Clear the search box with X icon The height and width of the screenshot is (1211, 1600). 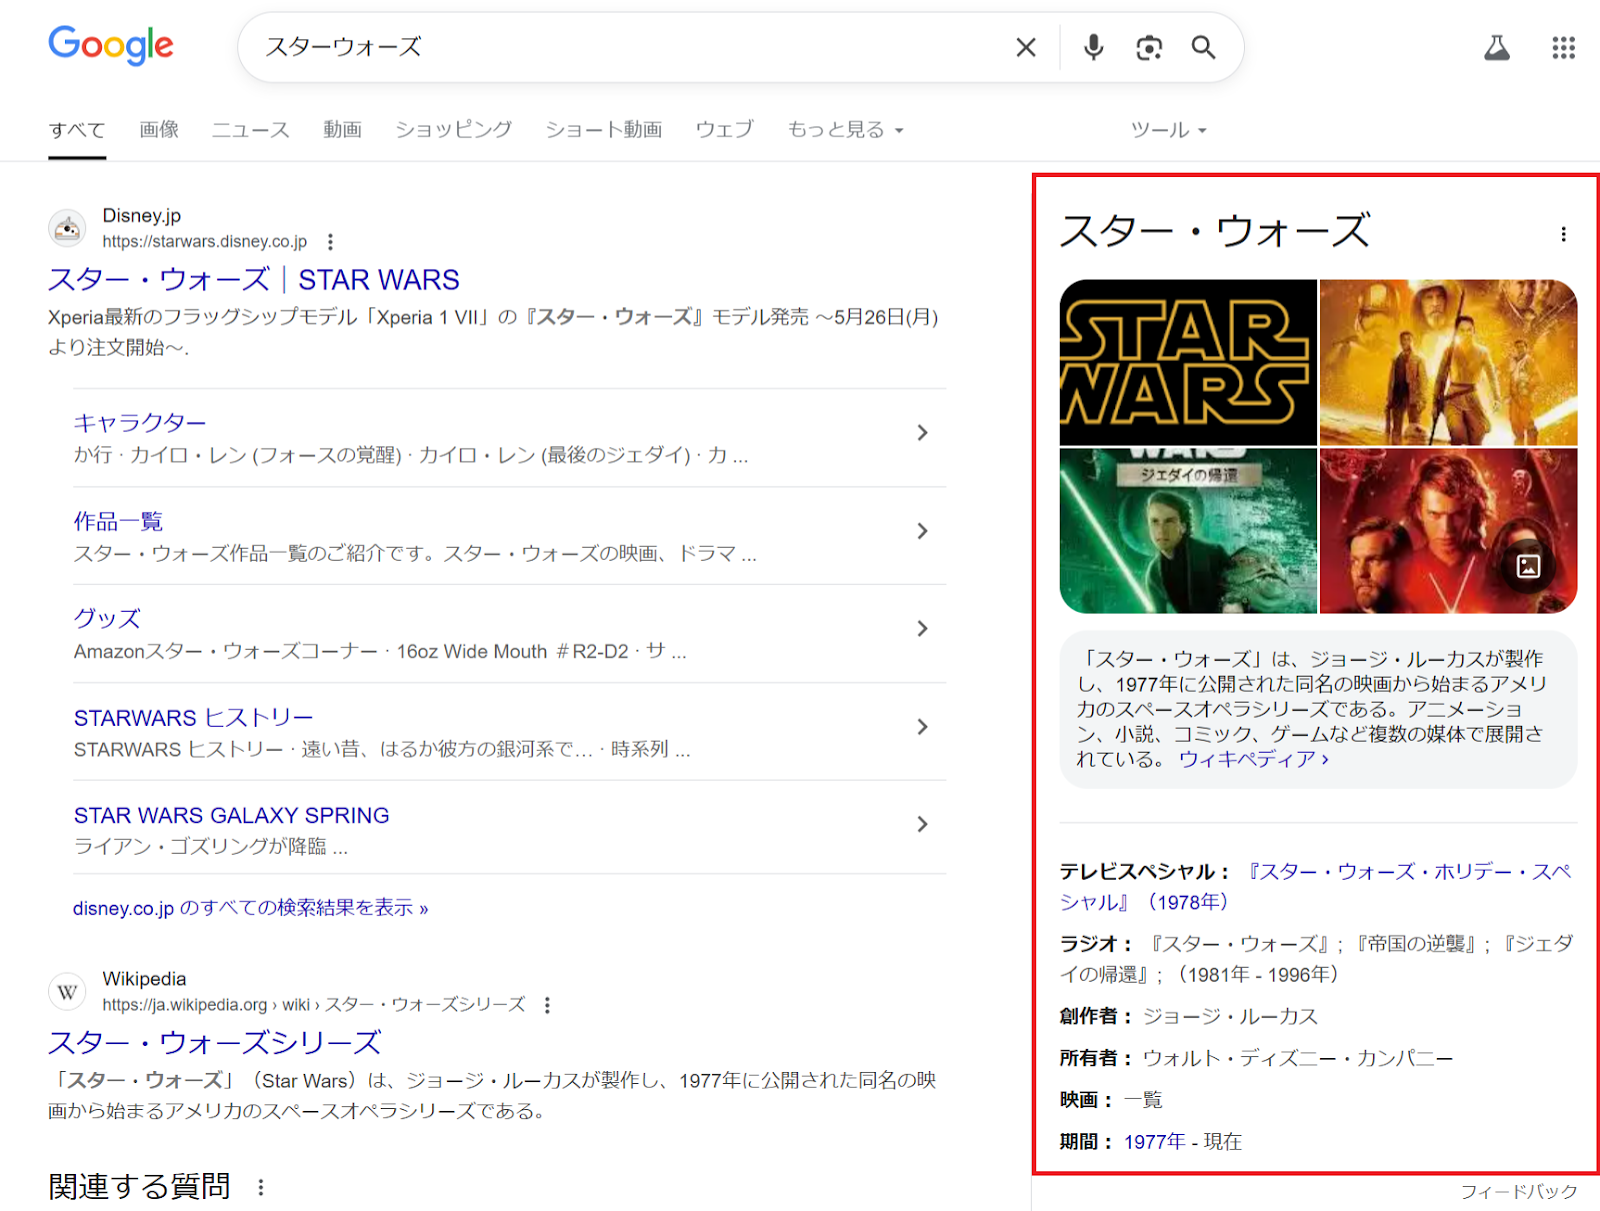(x=1026, y=47)
